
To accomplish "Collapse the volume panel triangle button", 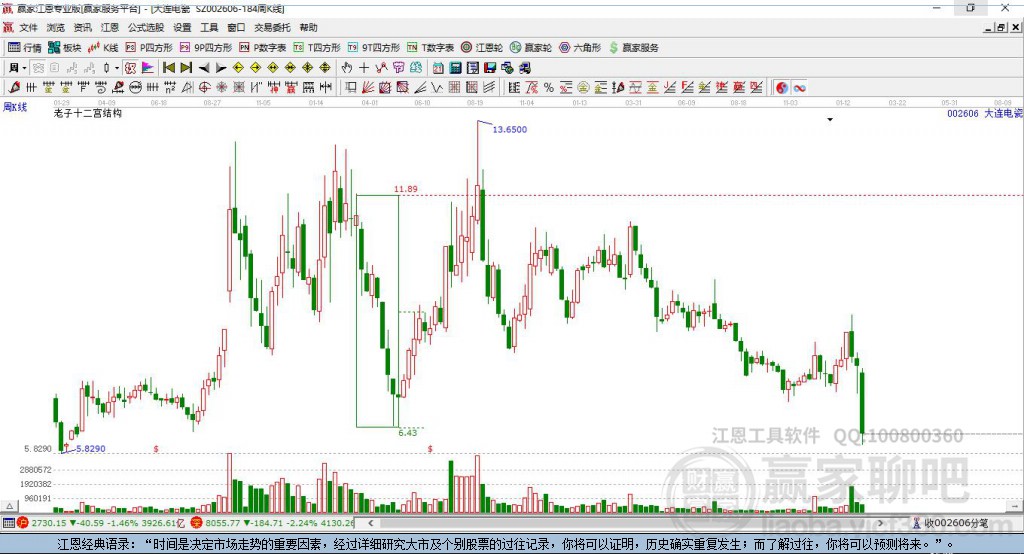I will pyautogui.click(x=10, y=506).
